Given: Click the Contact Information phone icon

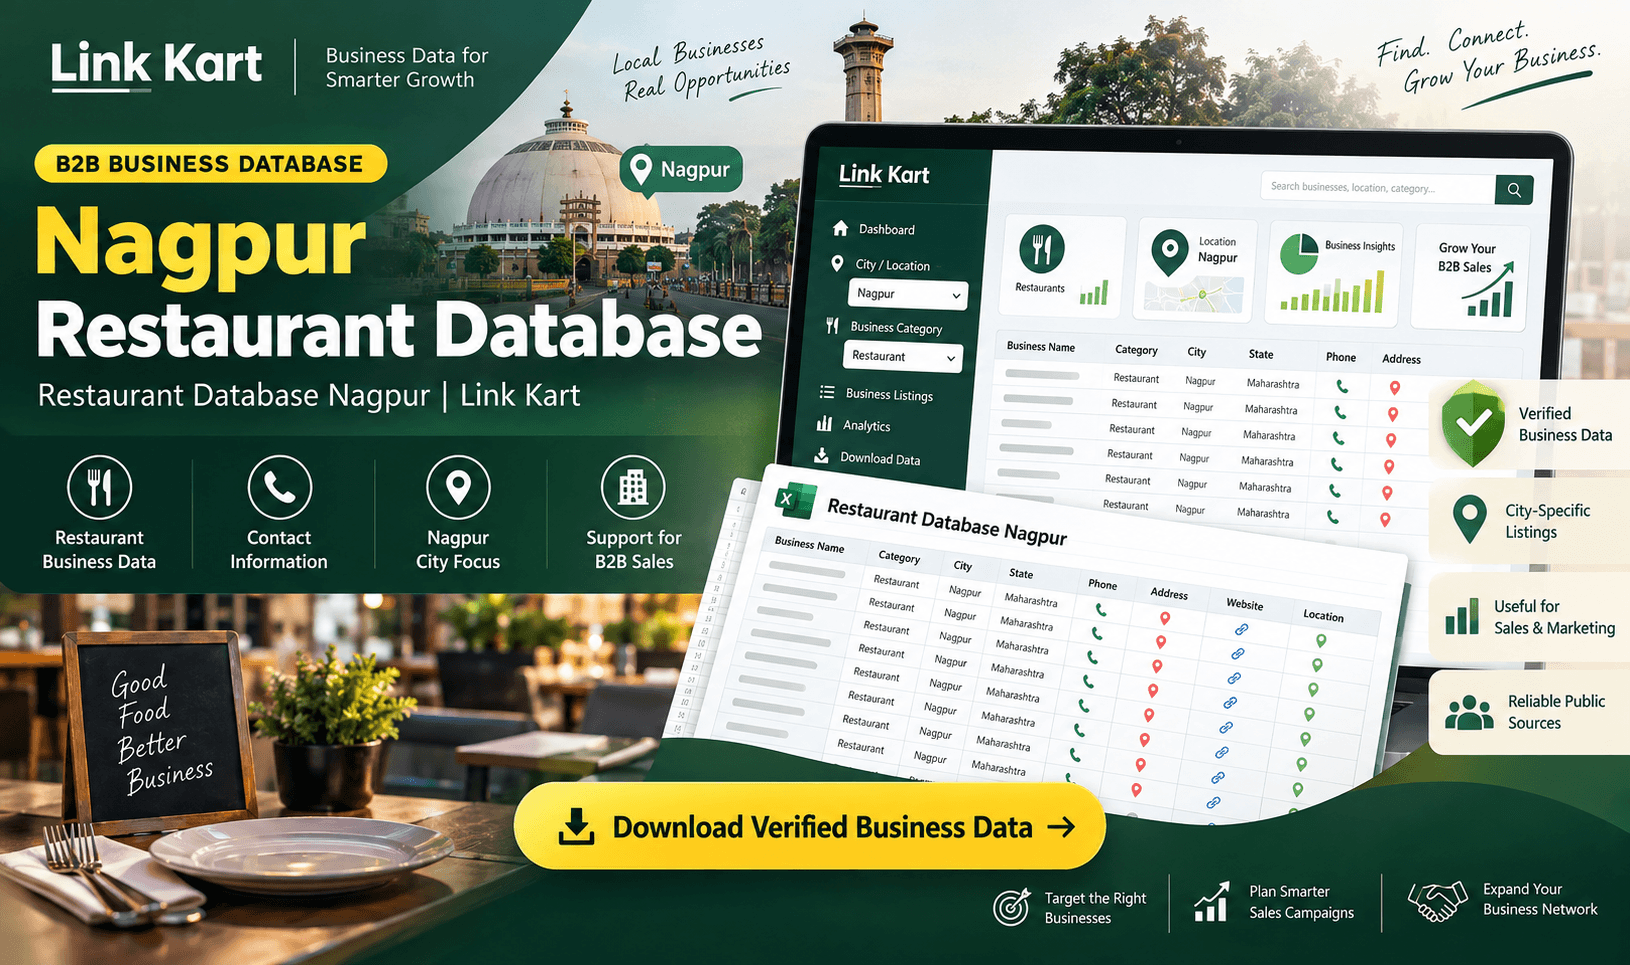Looking at the screenshot, I should tap(279, 487).
